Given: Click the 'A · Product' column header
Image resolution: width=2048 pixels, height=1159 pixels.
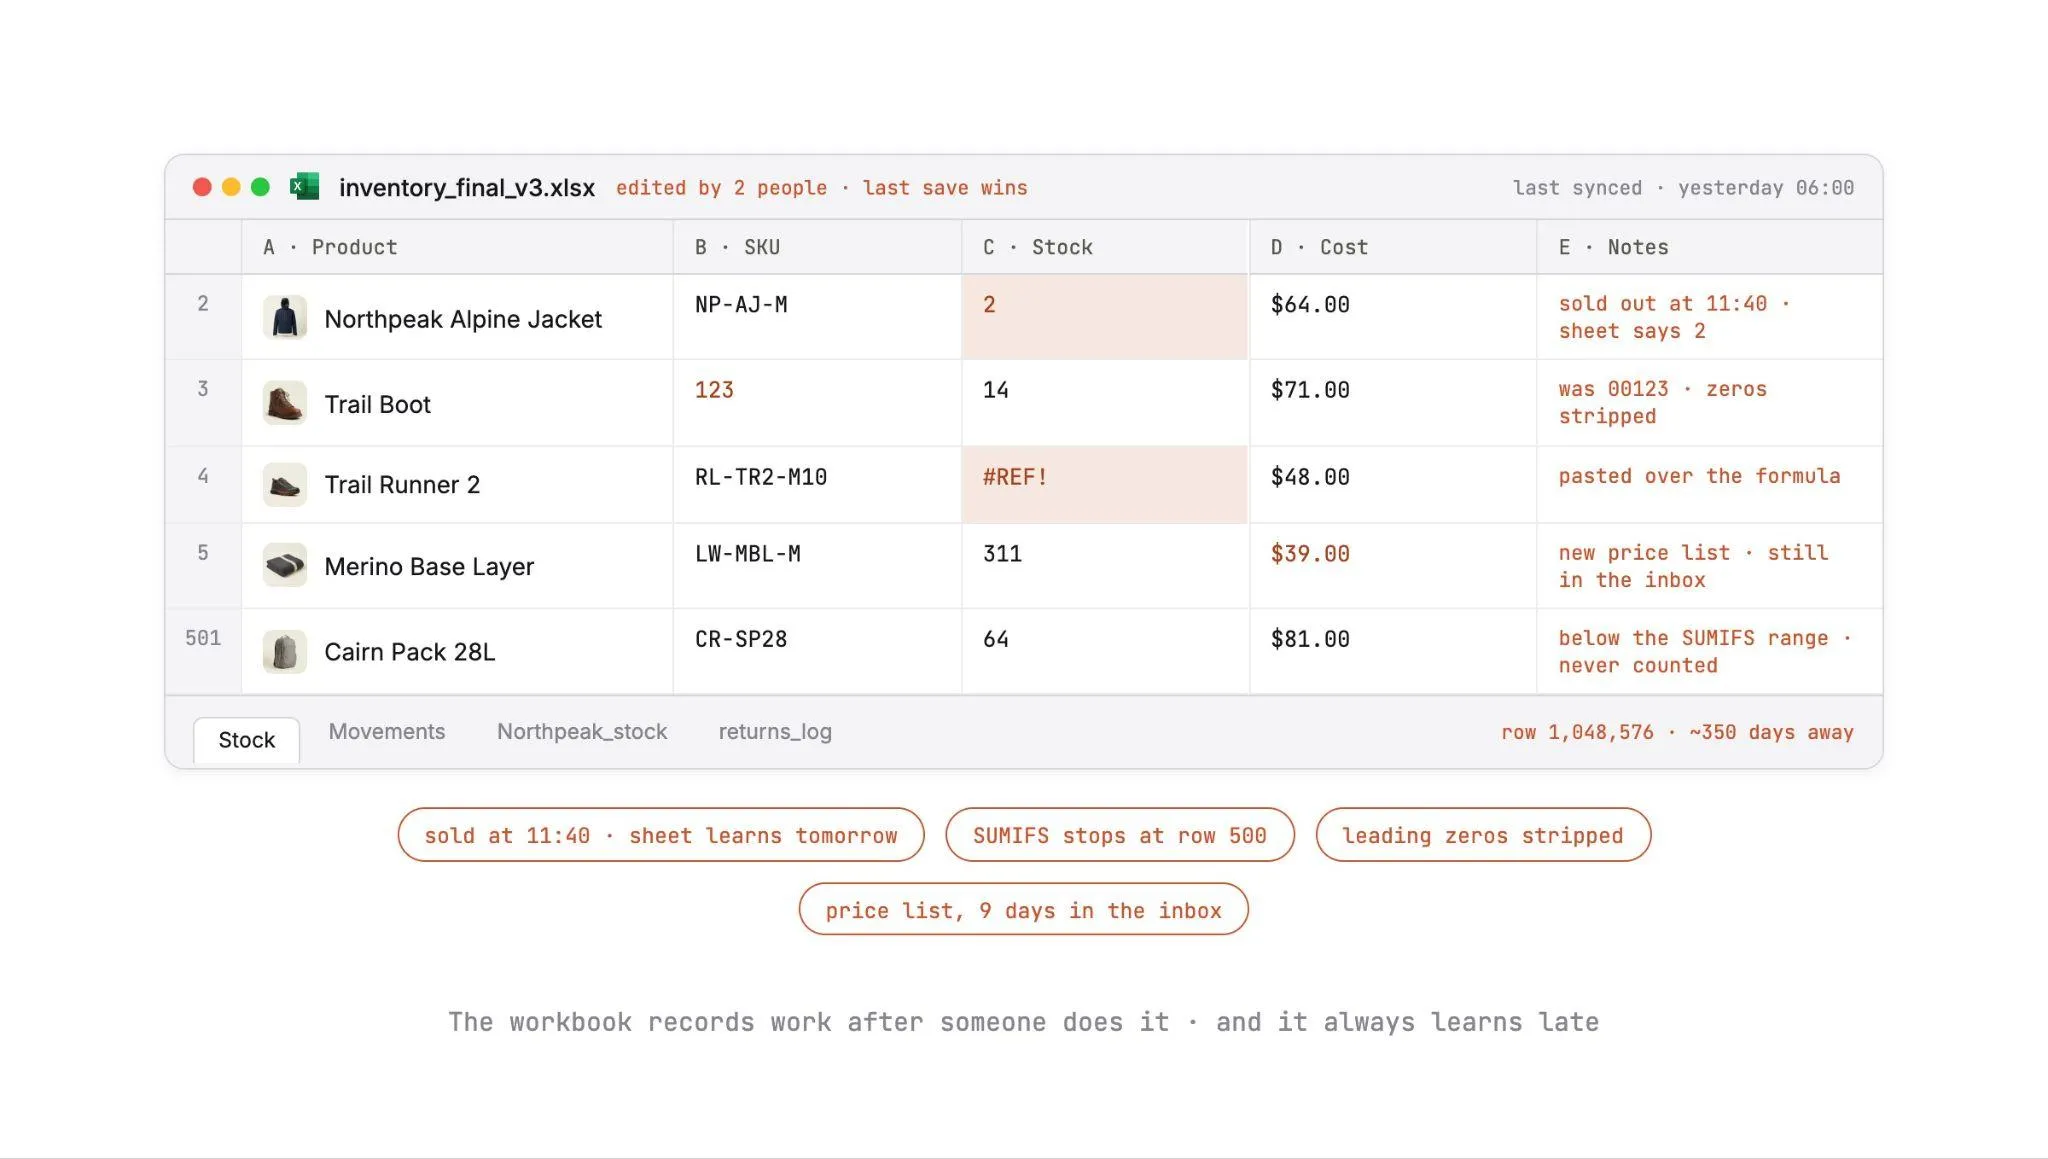Looking at the screenshot, I should point(457,247).
